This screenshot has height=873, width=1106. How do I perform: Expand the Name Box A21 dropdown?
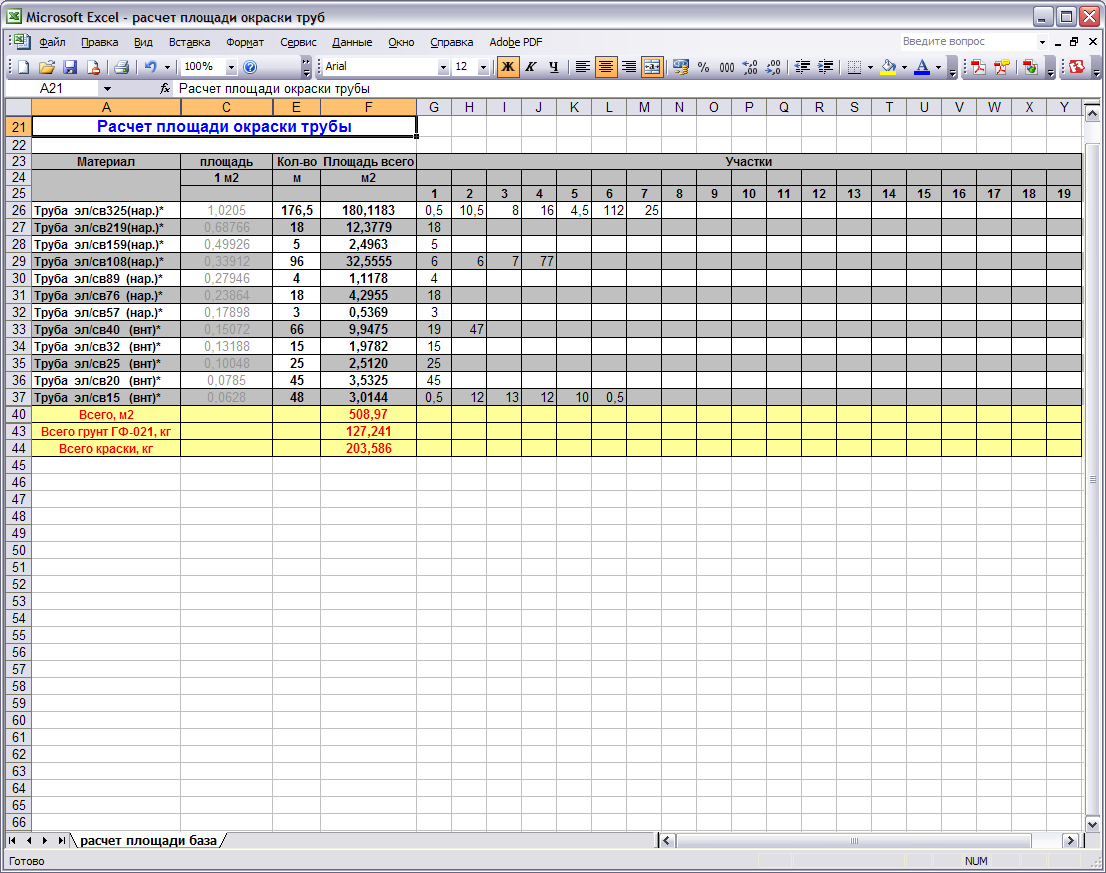107,89
